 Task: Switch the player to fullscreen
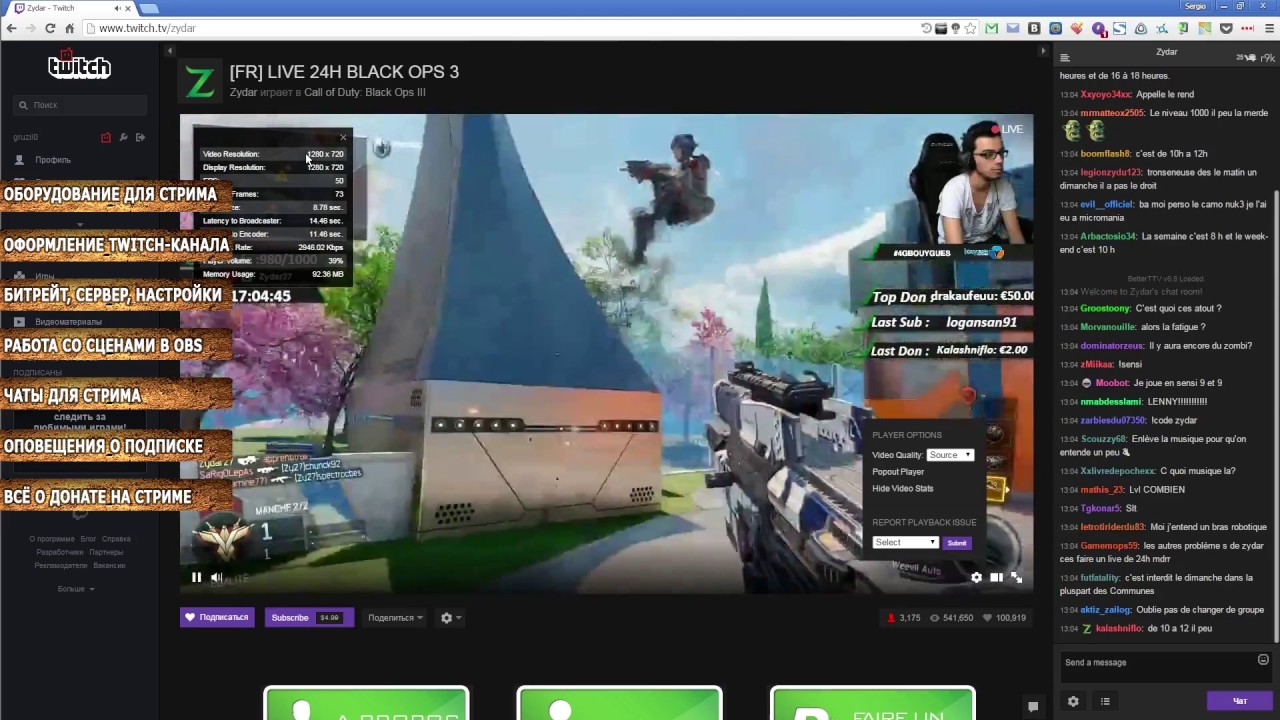click(x=1016, y=577)
